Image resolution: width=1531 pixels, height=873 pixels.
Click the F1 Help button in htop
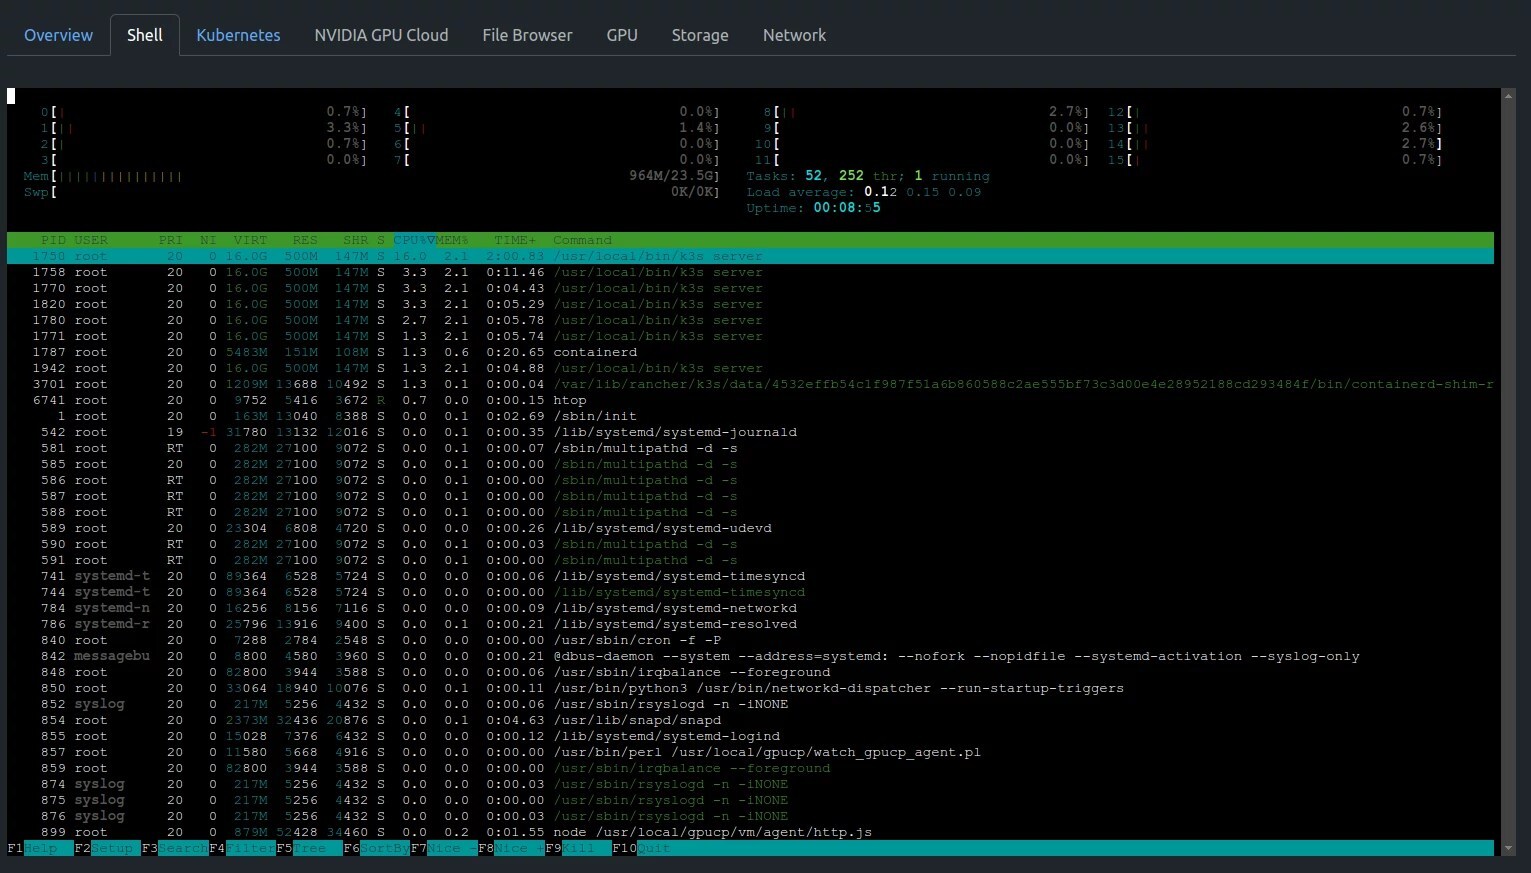click(40, 848)
